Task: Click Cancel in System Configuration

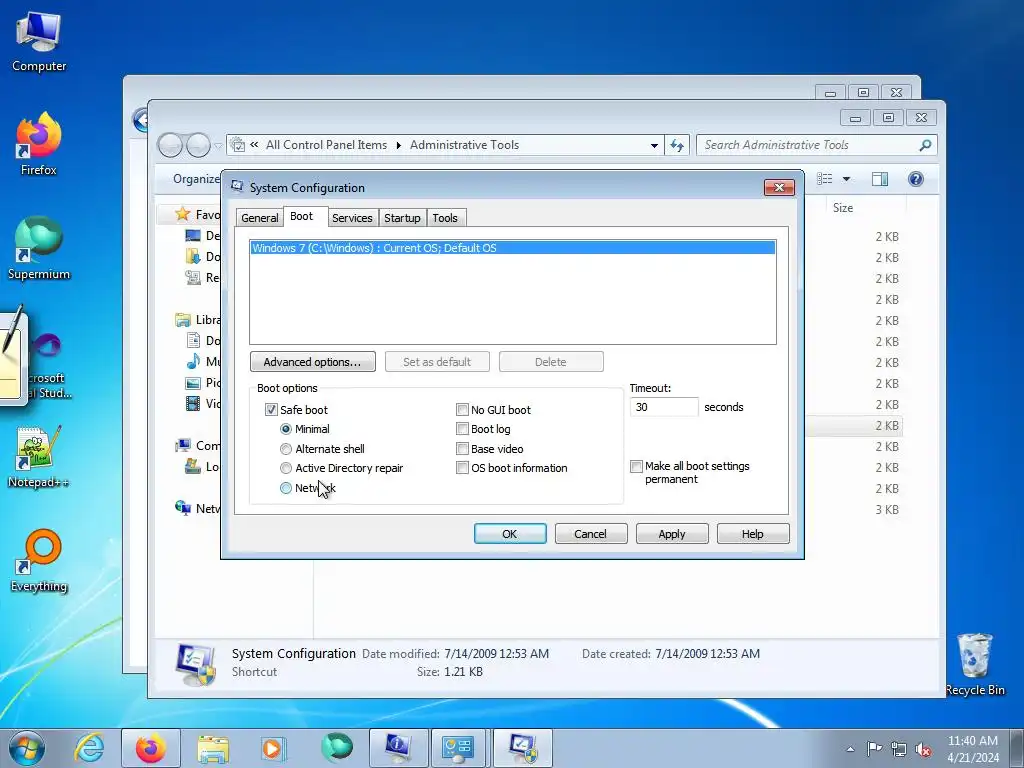Action: [x=590, y=534]
